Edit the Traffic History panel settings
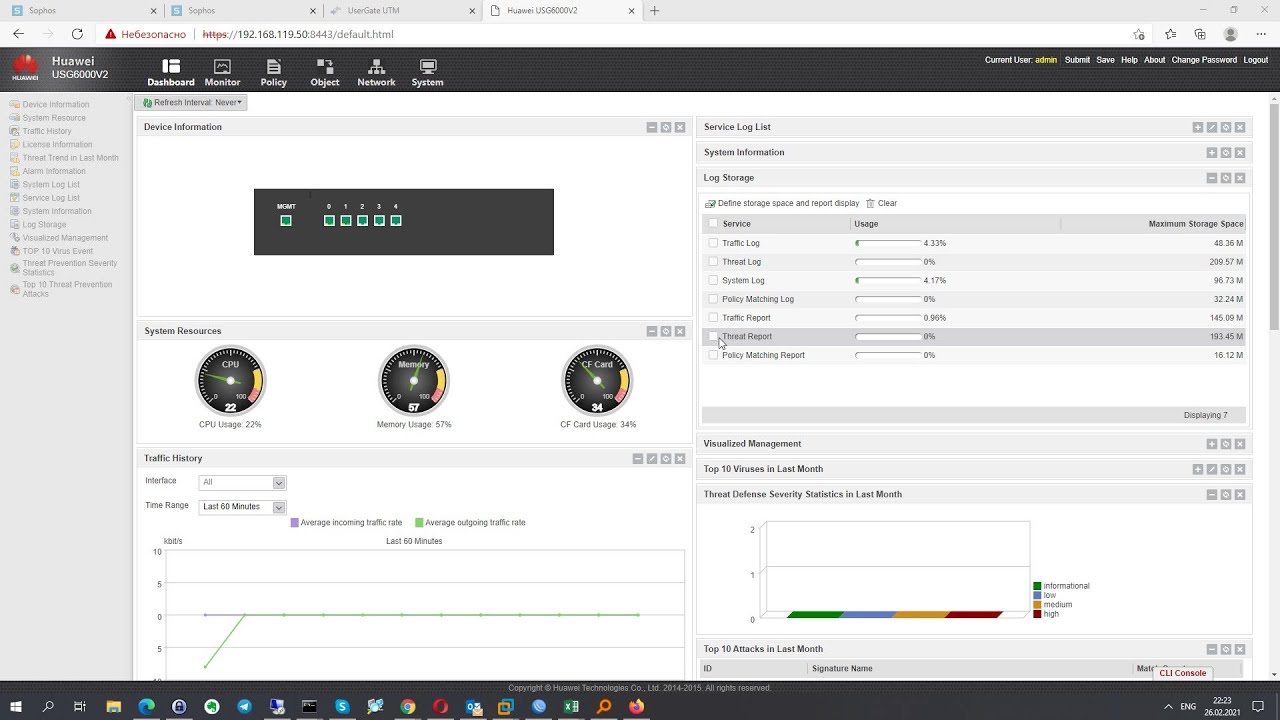This screenshot has height=720, width=1280. coord(652,459)
